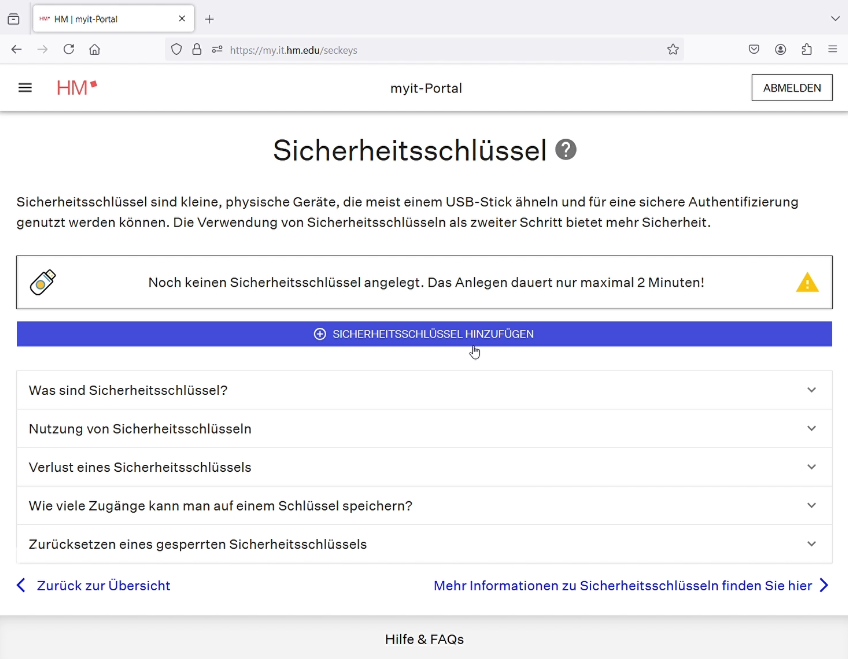Expand 'Wie viele Zugänge' FAQ item
Viewport: 848px width, 659px height.
click(x=424, y=506)
